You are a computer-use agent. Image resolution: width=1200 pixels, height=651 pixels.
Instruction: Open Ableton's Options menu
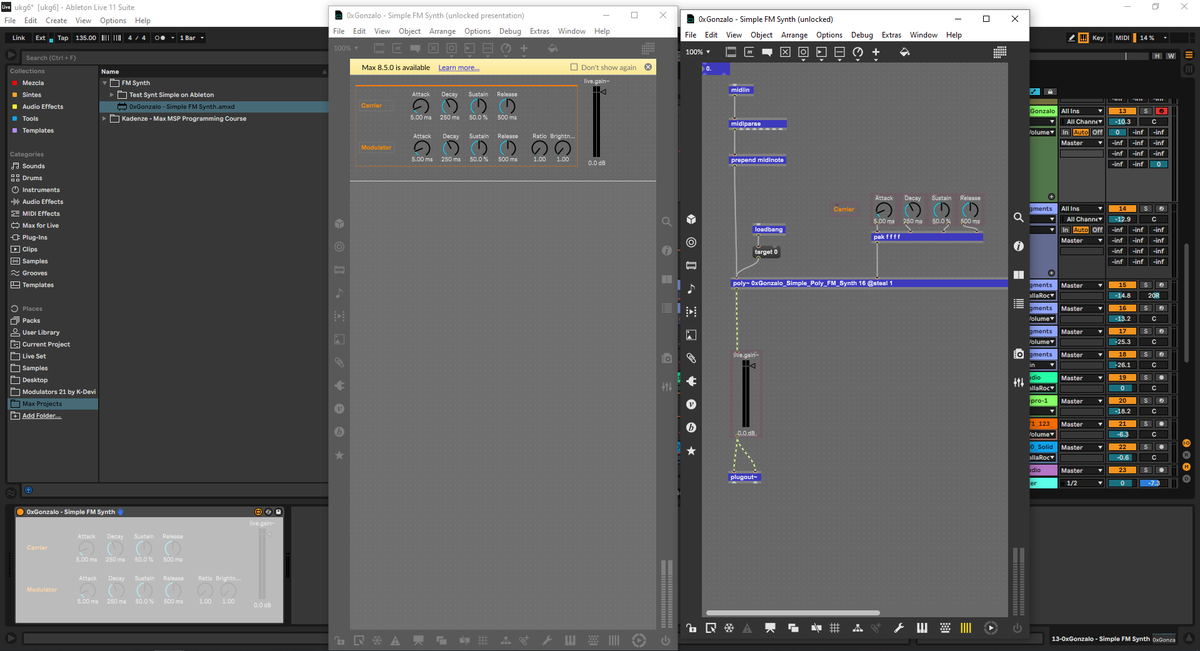pos(113,20)
